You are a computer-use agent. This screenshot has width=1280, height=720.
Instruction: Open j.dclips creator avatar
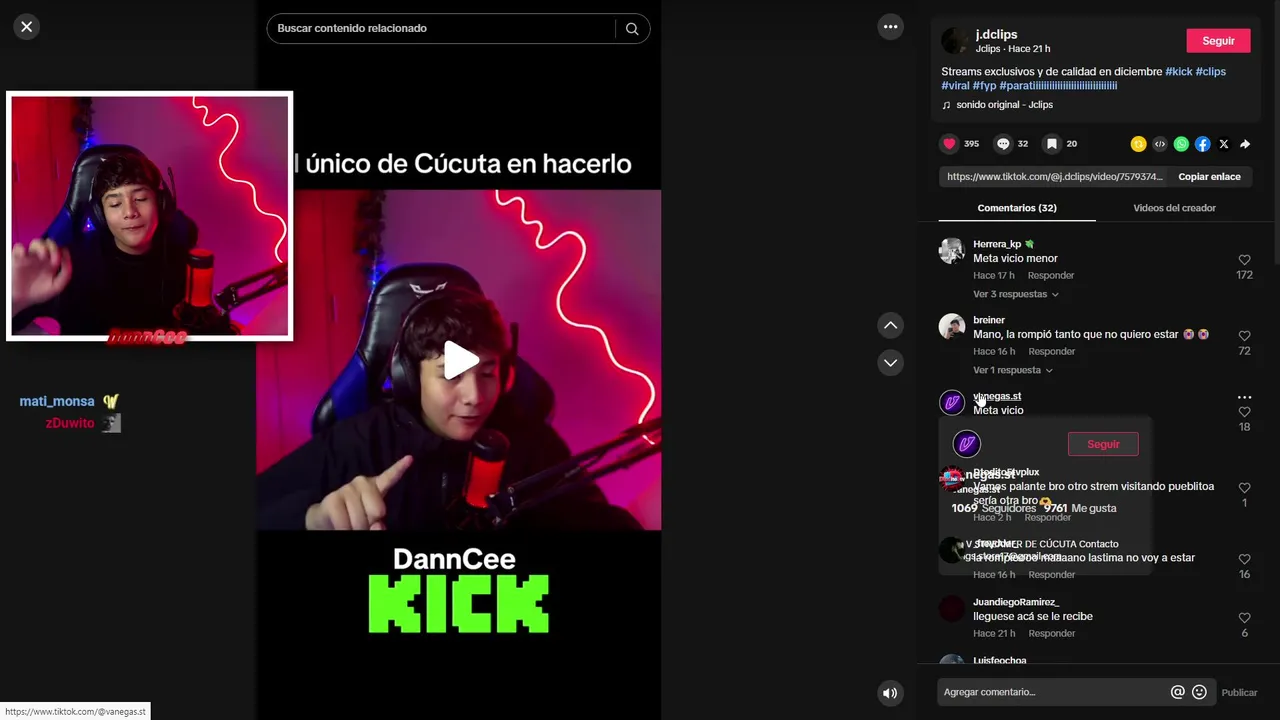[x=955, y=41]
